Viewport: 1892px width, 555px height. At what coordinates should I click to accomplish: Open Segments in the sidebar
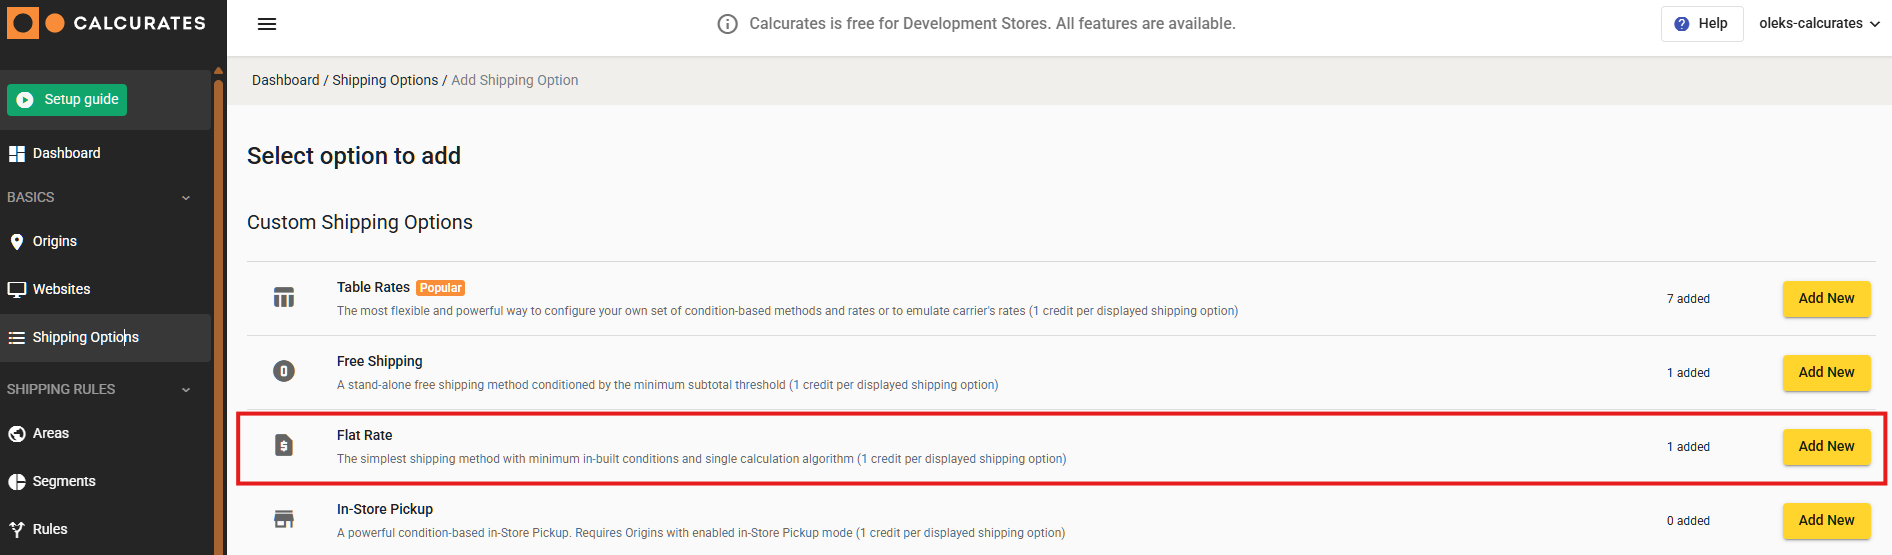pos(64,481)
